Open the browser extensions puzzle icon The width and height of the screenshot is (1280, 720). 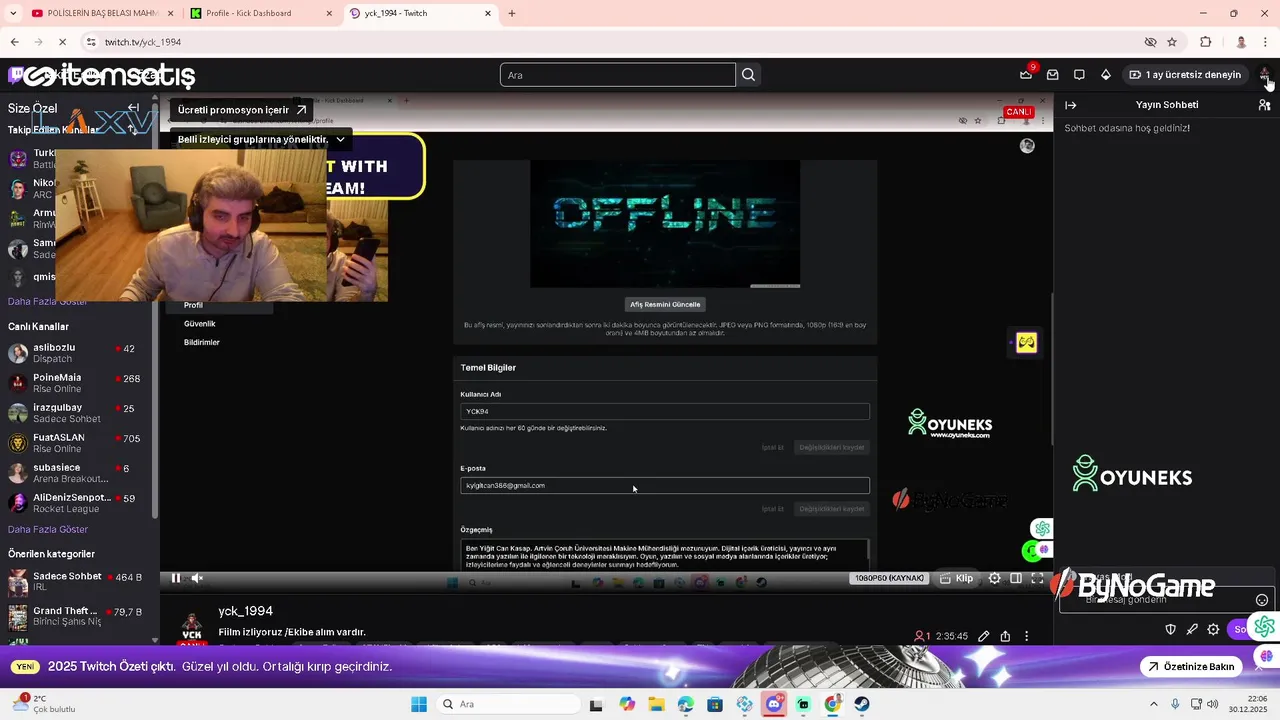tap(1206, 42)
